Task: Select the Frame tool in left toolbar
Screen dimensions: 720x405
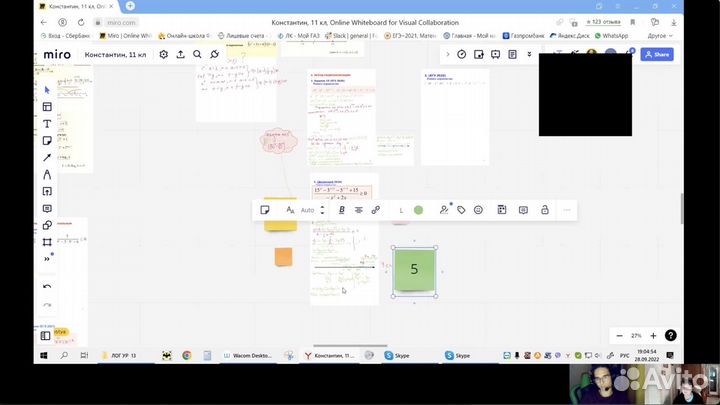Action: [x=47, y=242]
